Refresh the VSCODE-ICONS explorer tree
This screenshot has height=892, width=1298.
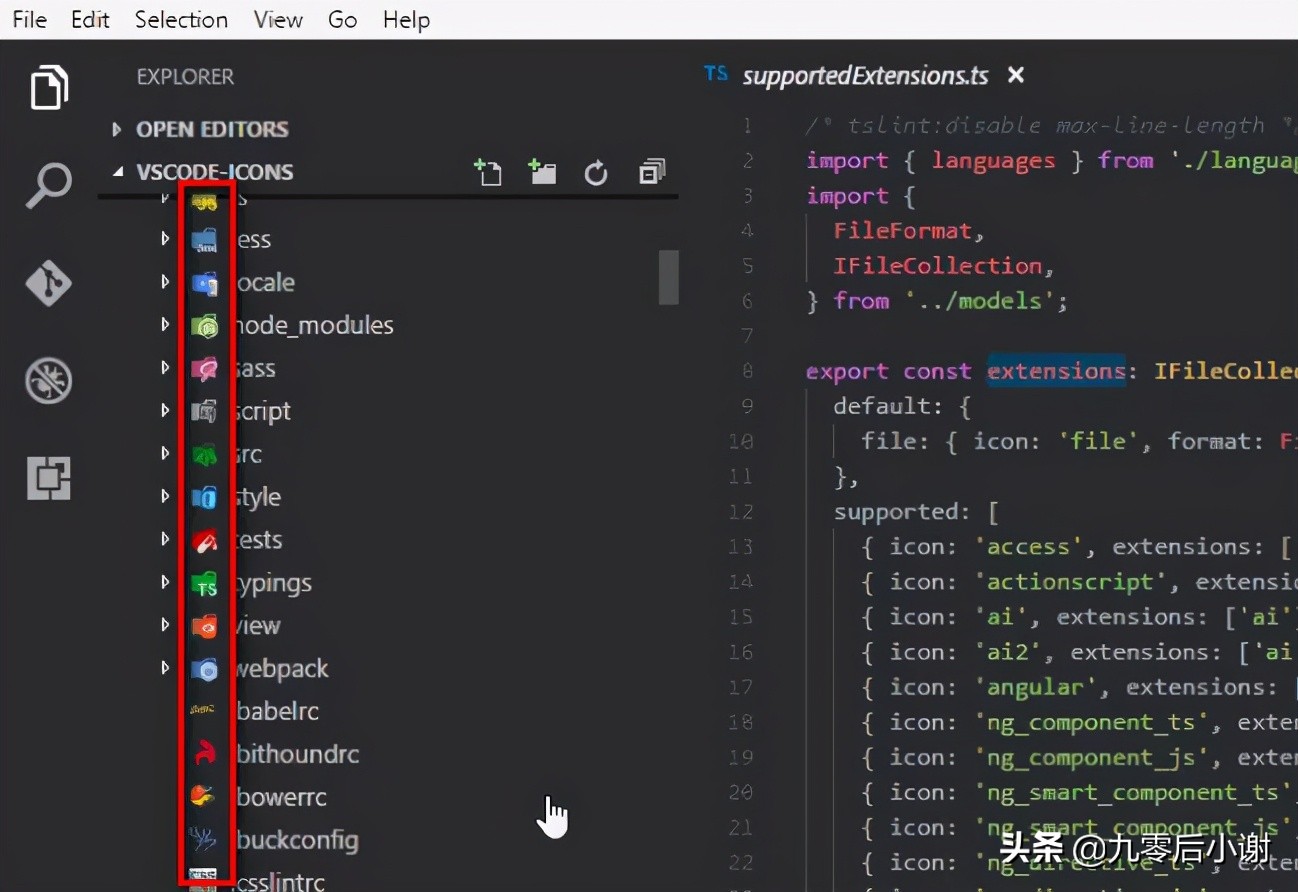pyautogui.click(x=596, y=173)
